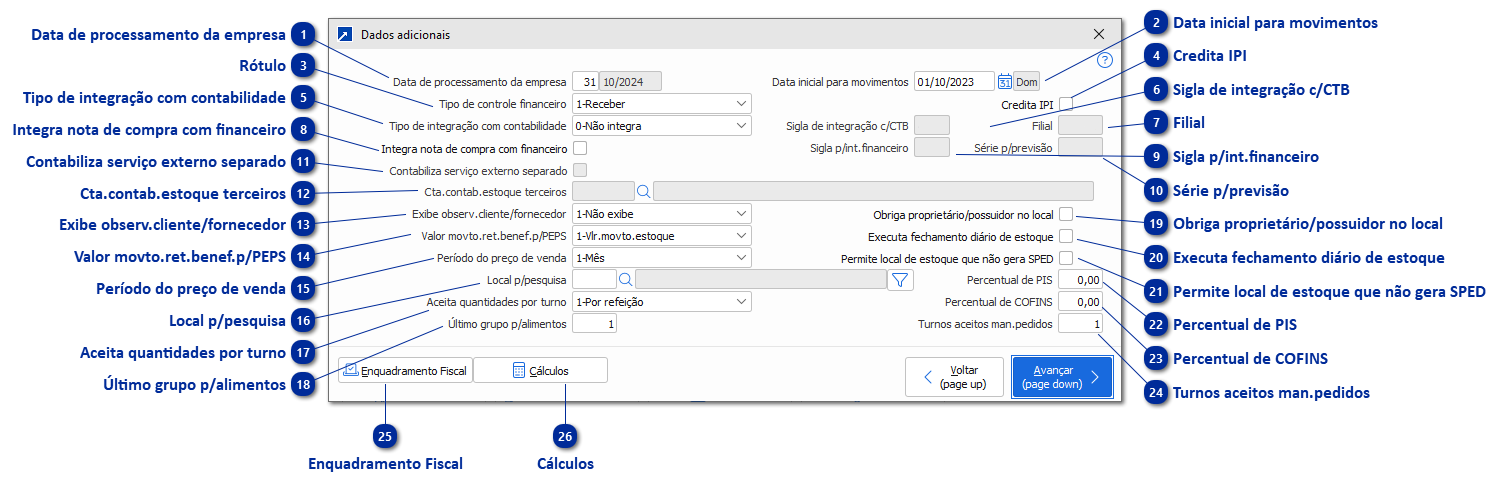Click the filter funnel icon
This screenshot has height=490, width=1502.
[x=900, y=280]
